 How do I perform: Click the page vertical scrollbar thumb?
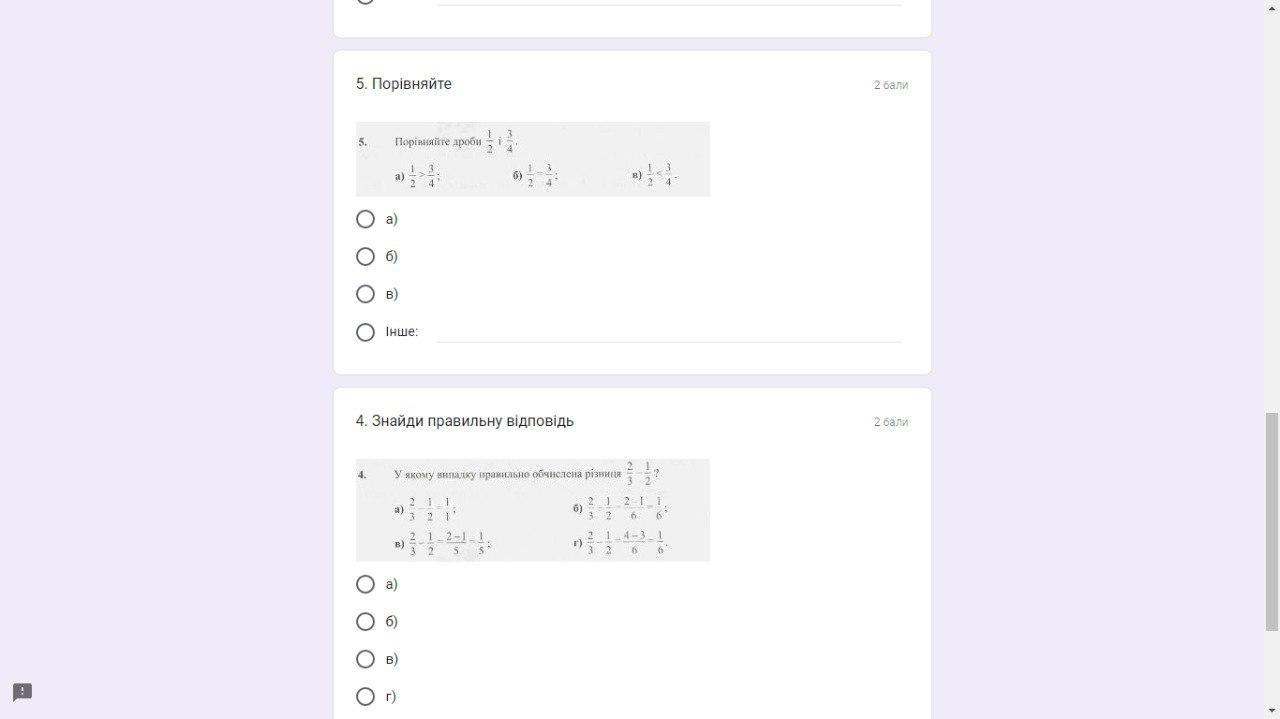1272,522
